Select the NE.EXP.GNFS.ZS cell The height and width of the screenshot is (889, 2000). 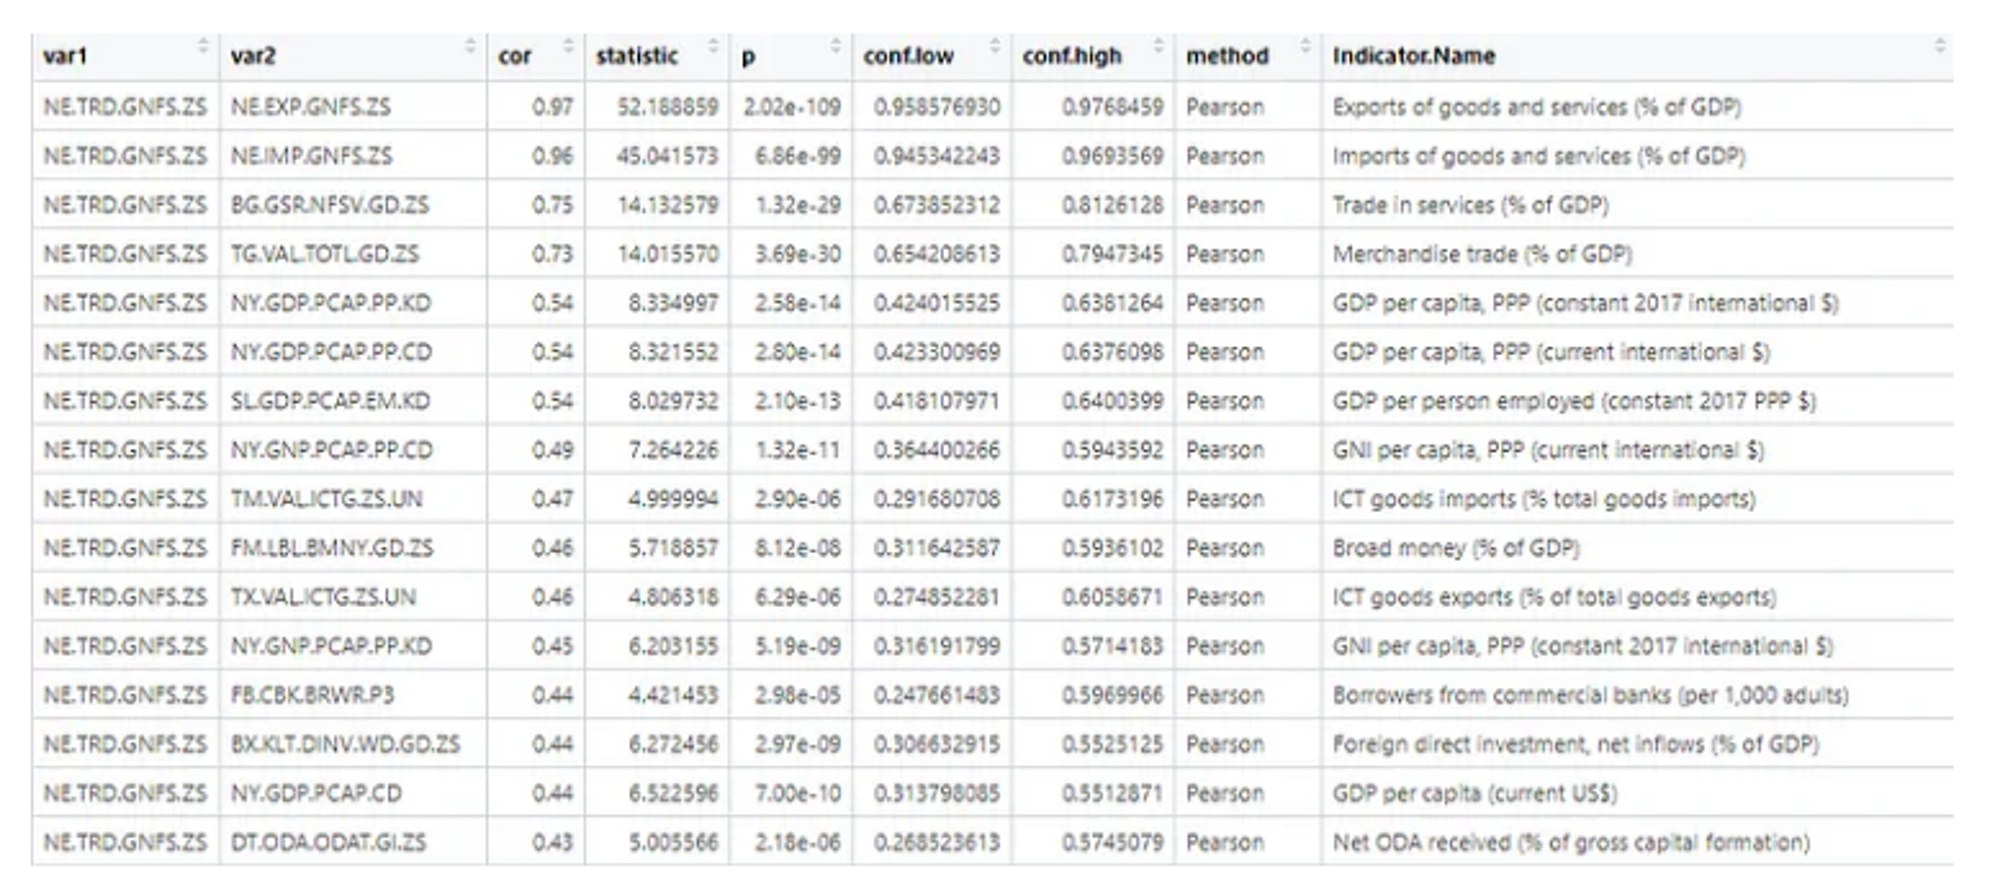tap(353, 106)
